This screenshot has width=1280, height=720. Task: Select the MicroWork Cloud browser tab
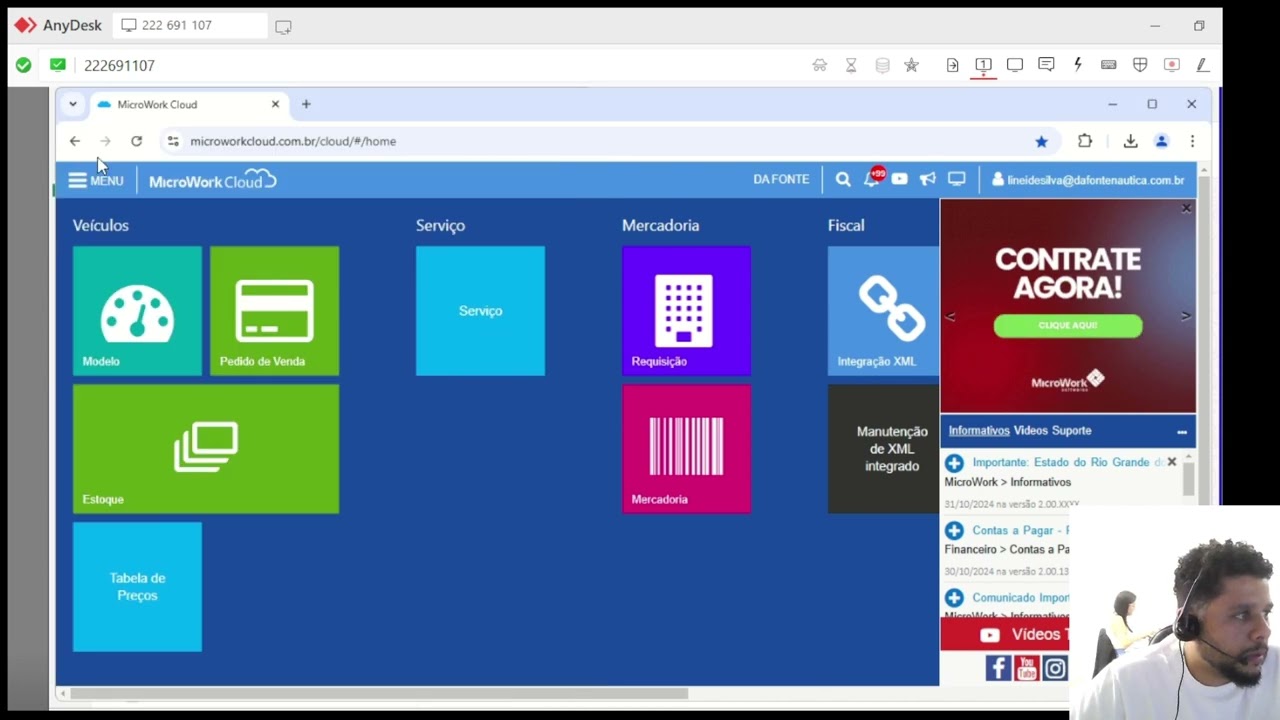tap(188, 104)
